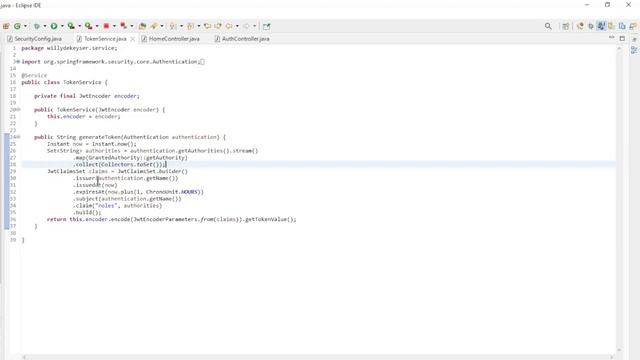640x360 pixels.
Task: Open the dropdown beside the red Stop icon
Action: [114, 26]
